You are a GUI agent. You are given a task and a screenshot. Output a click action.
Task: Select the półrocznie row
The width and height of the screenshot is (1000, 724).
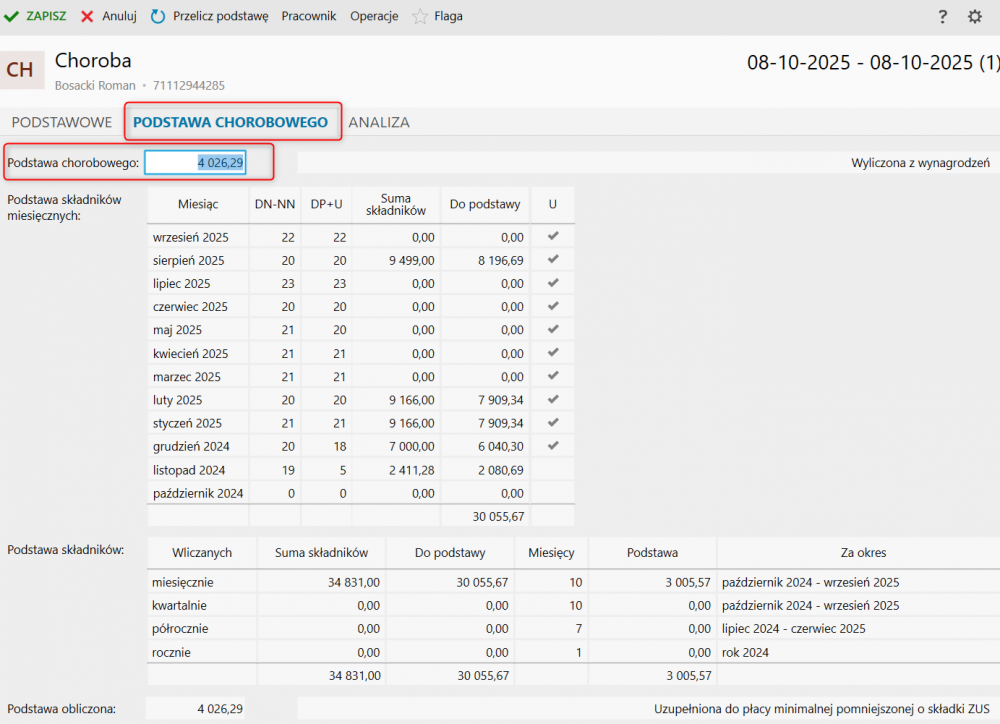573,628
